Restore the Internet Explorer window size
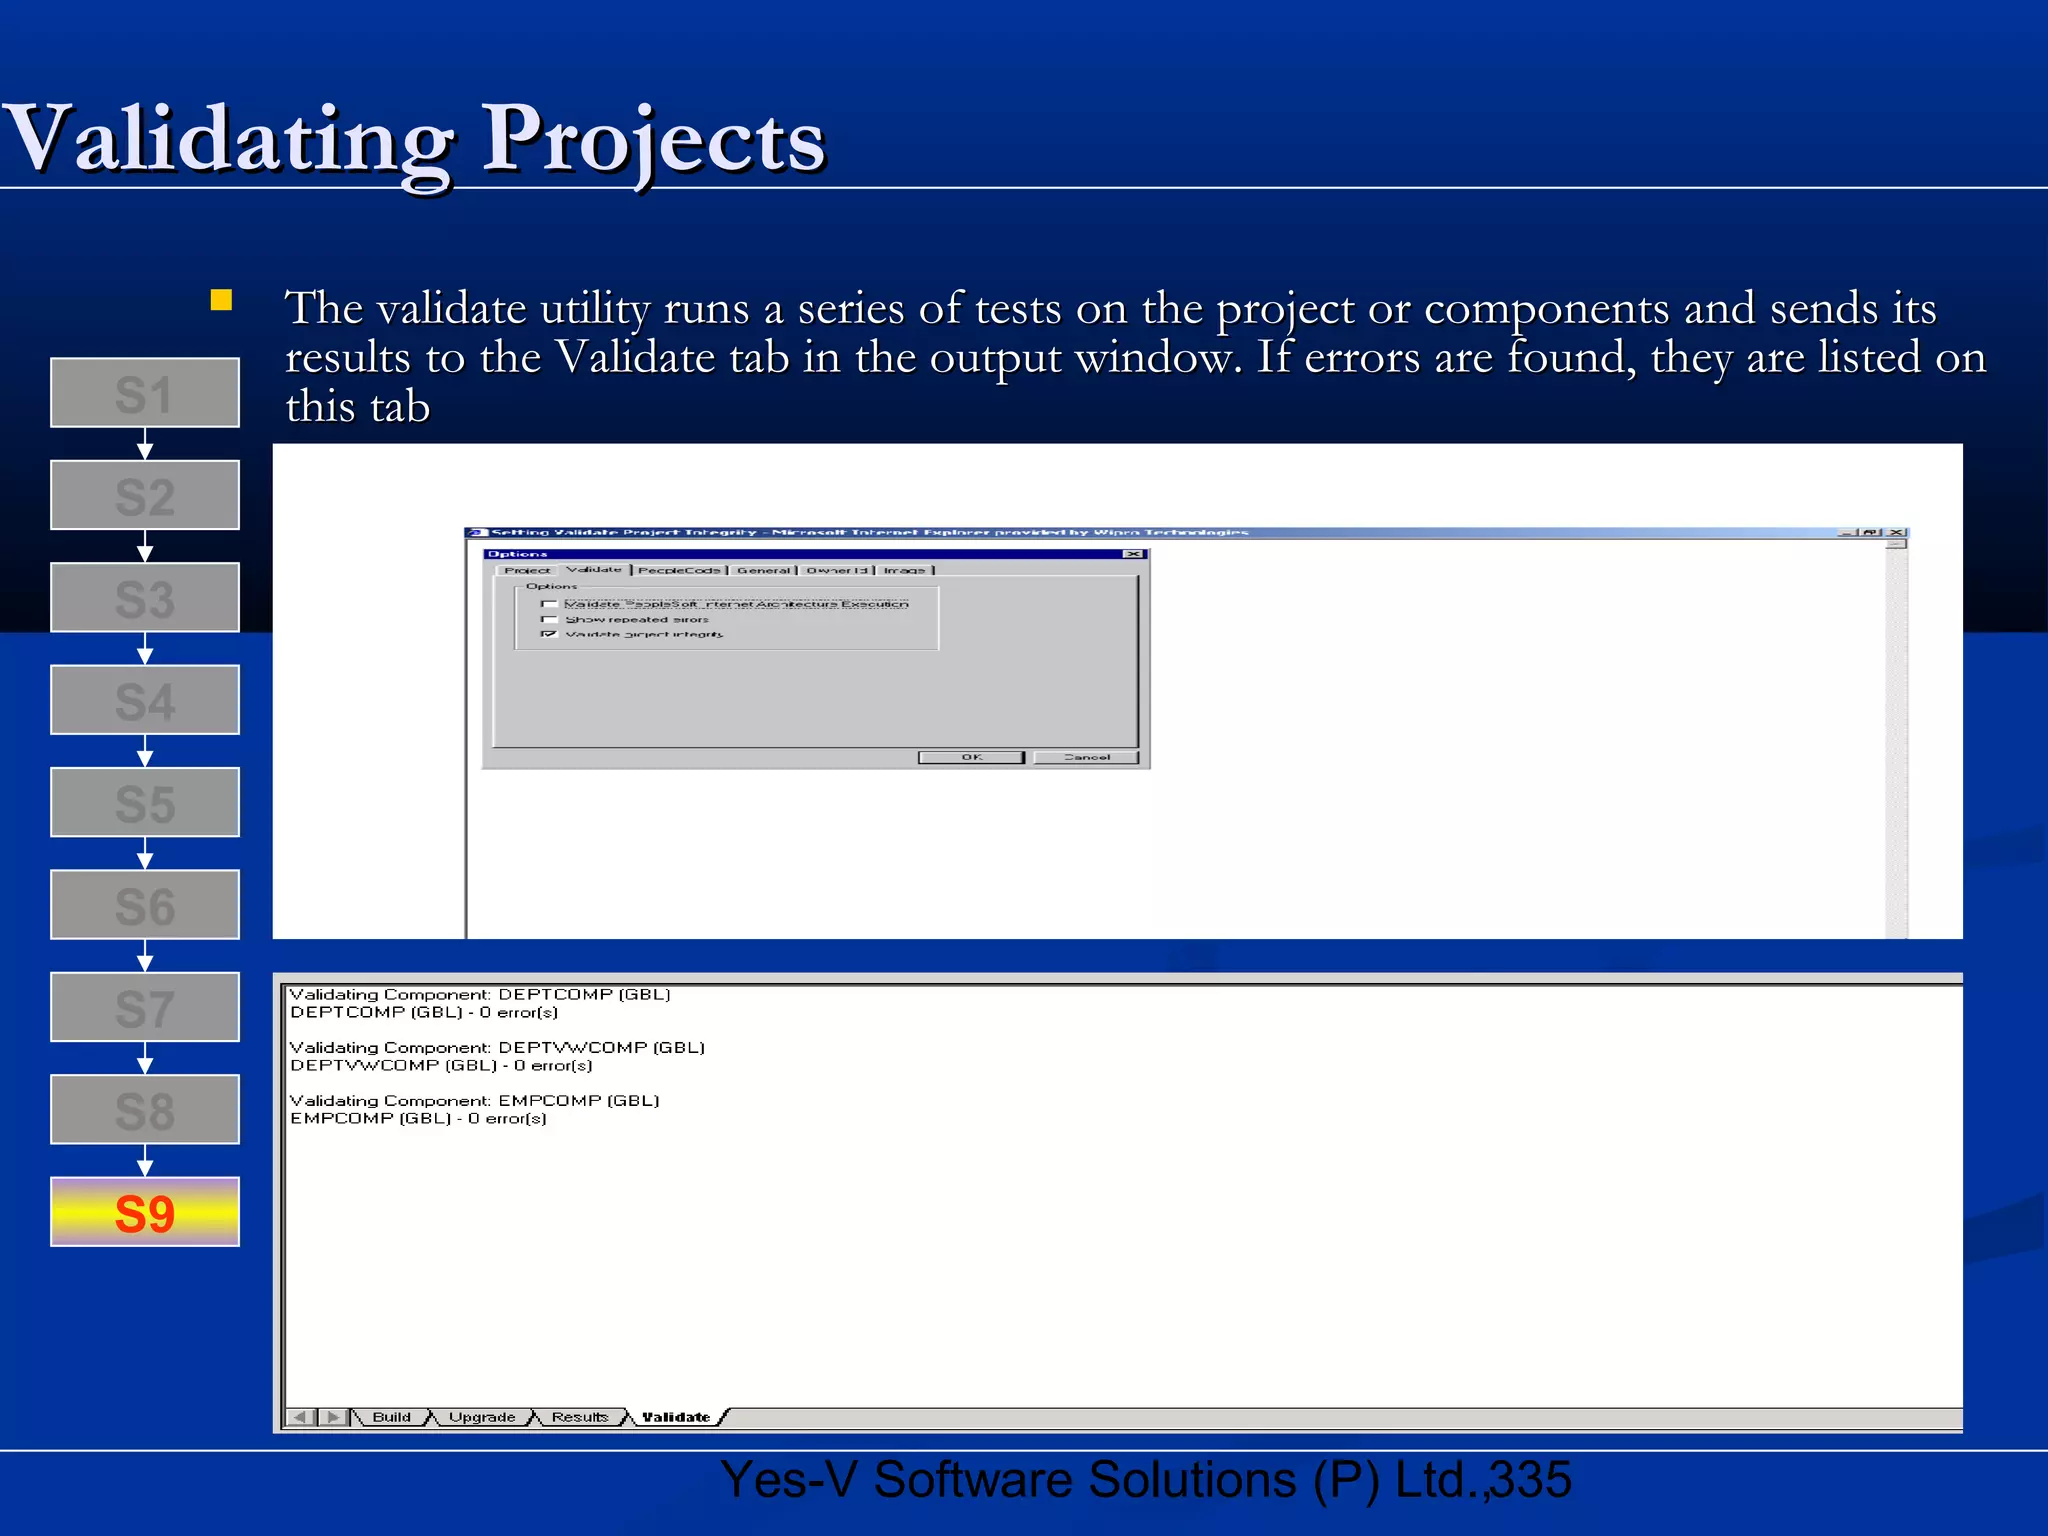2048x1536 pixels. (x=1870, y=532)
